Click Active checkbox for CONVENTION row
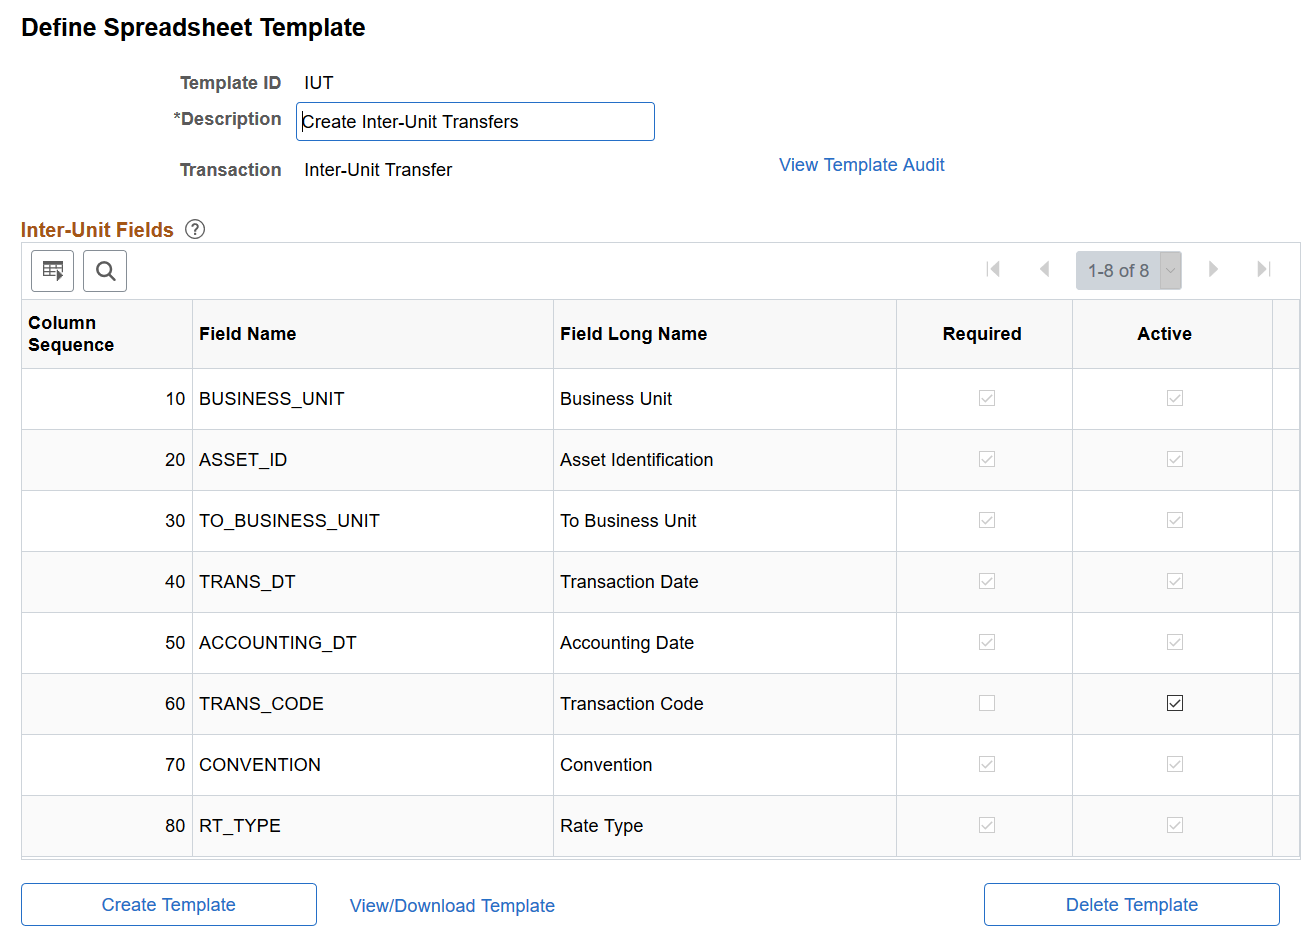The height and width of the screenshot is (941, 1315). click(1175, 764)
